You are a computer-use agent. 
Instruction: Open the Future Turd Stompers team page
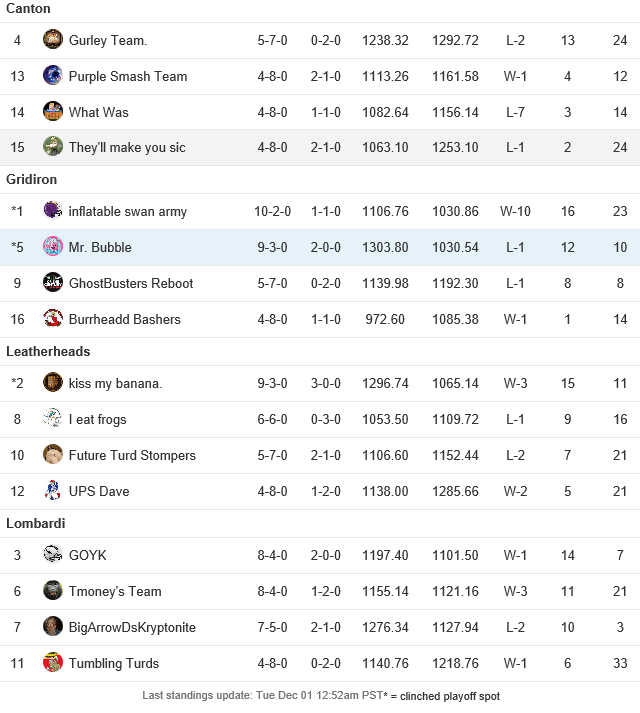(132, 455)
